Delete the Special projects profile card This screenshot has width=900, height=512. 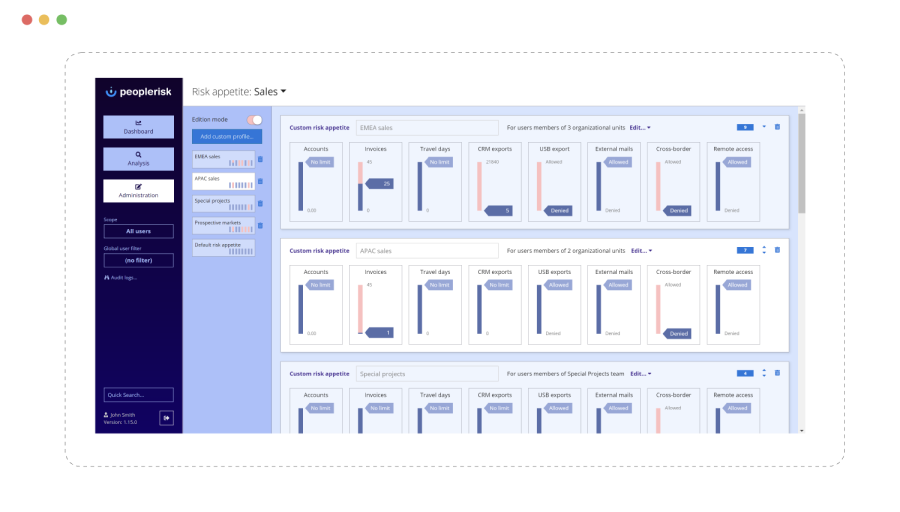(778, 373)
